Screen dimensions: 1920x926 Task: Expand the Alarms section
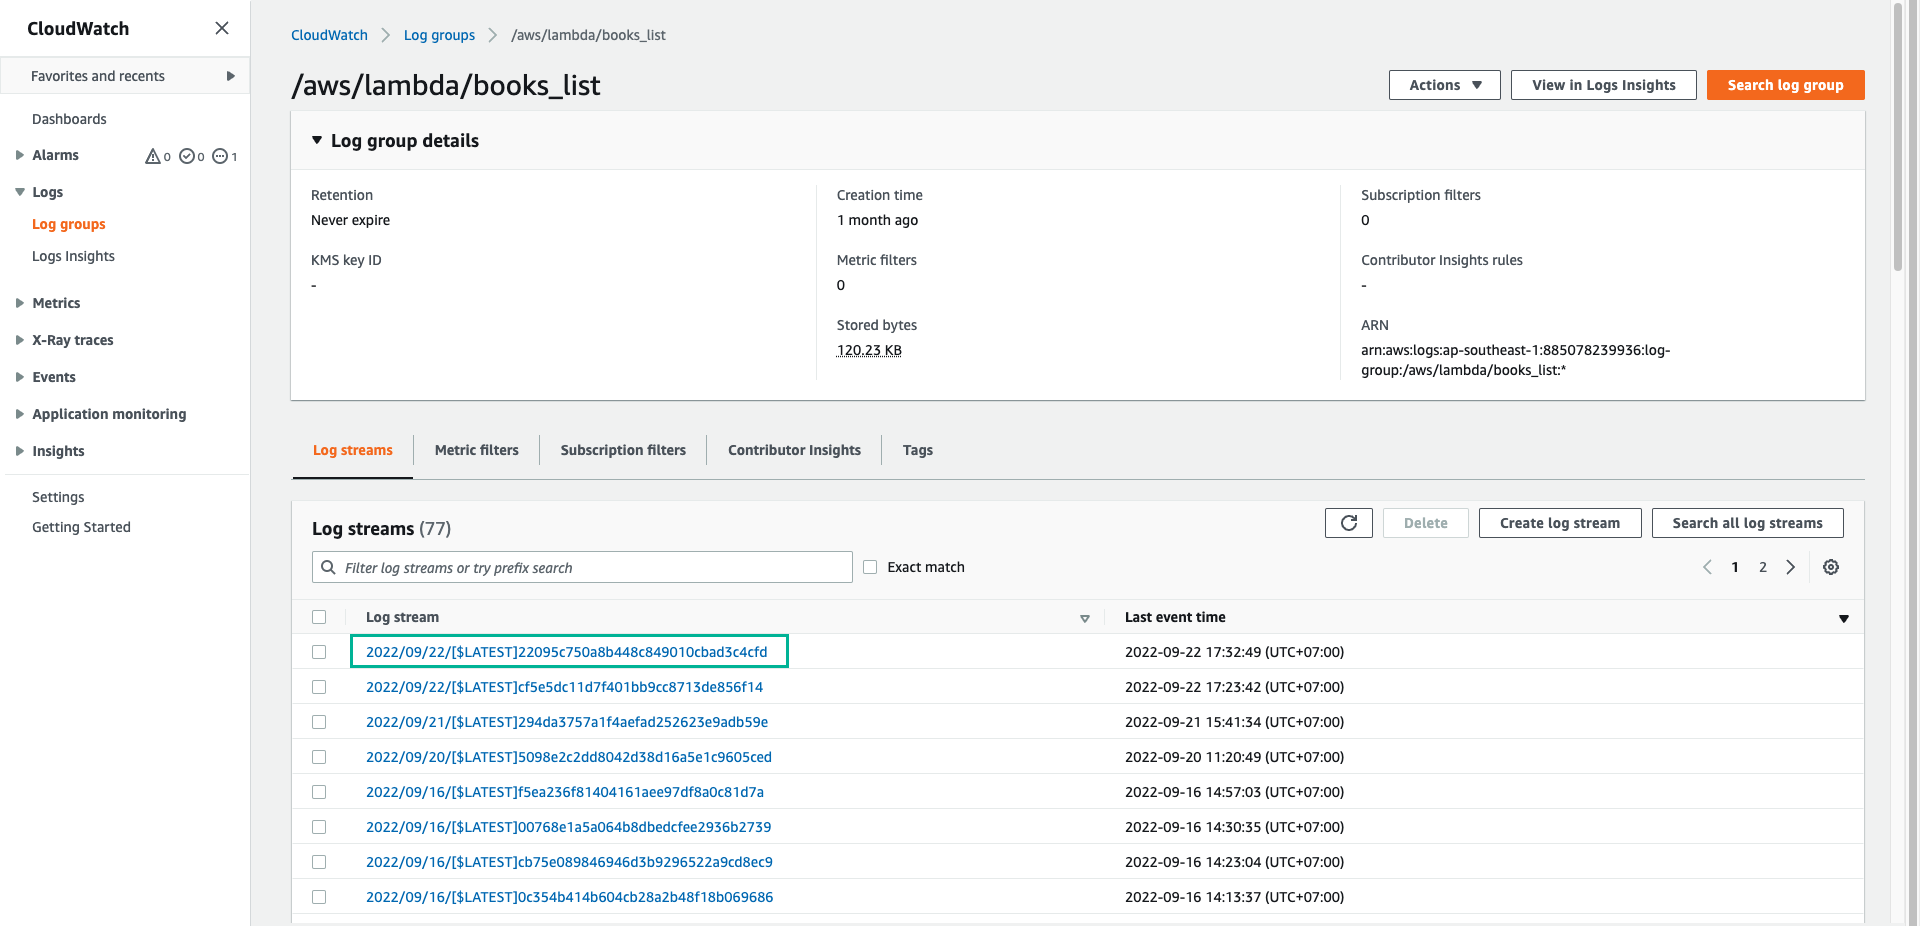[19, 155]
